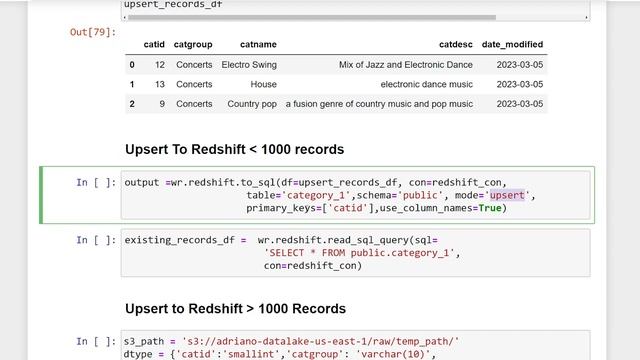640x360 pixels.
Task: Click the 'Electro Swing' cell
Action: click(x=249, y=65)
